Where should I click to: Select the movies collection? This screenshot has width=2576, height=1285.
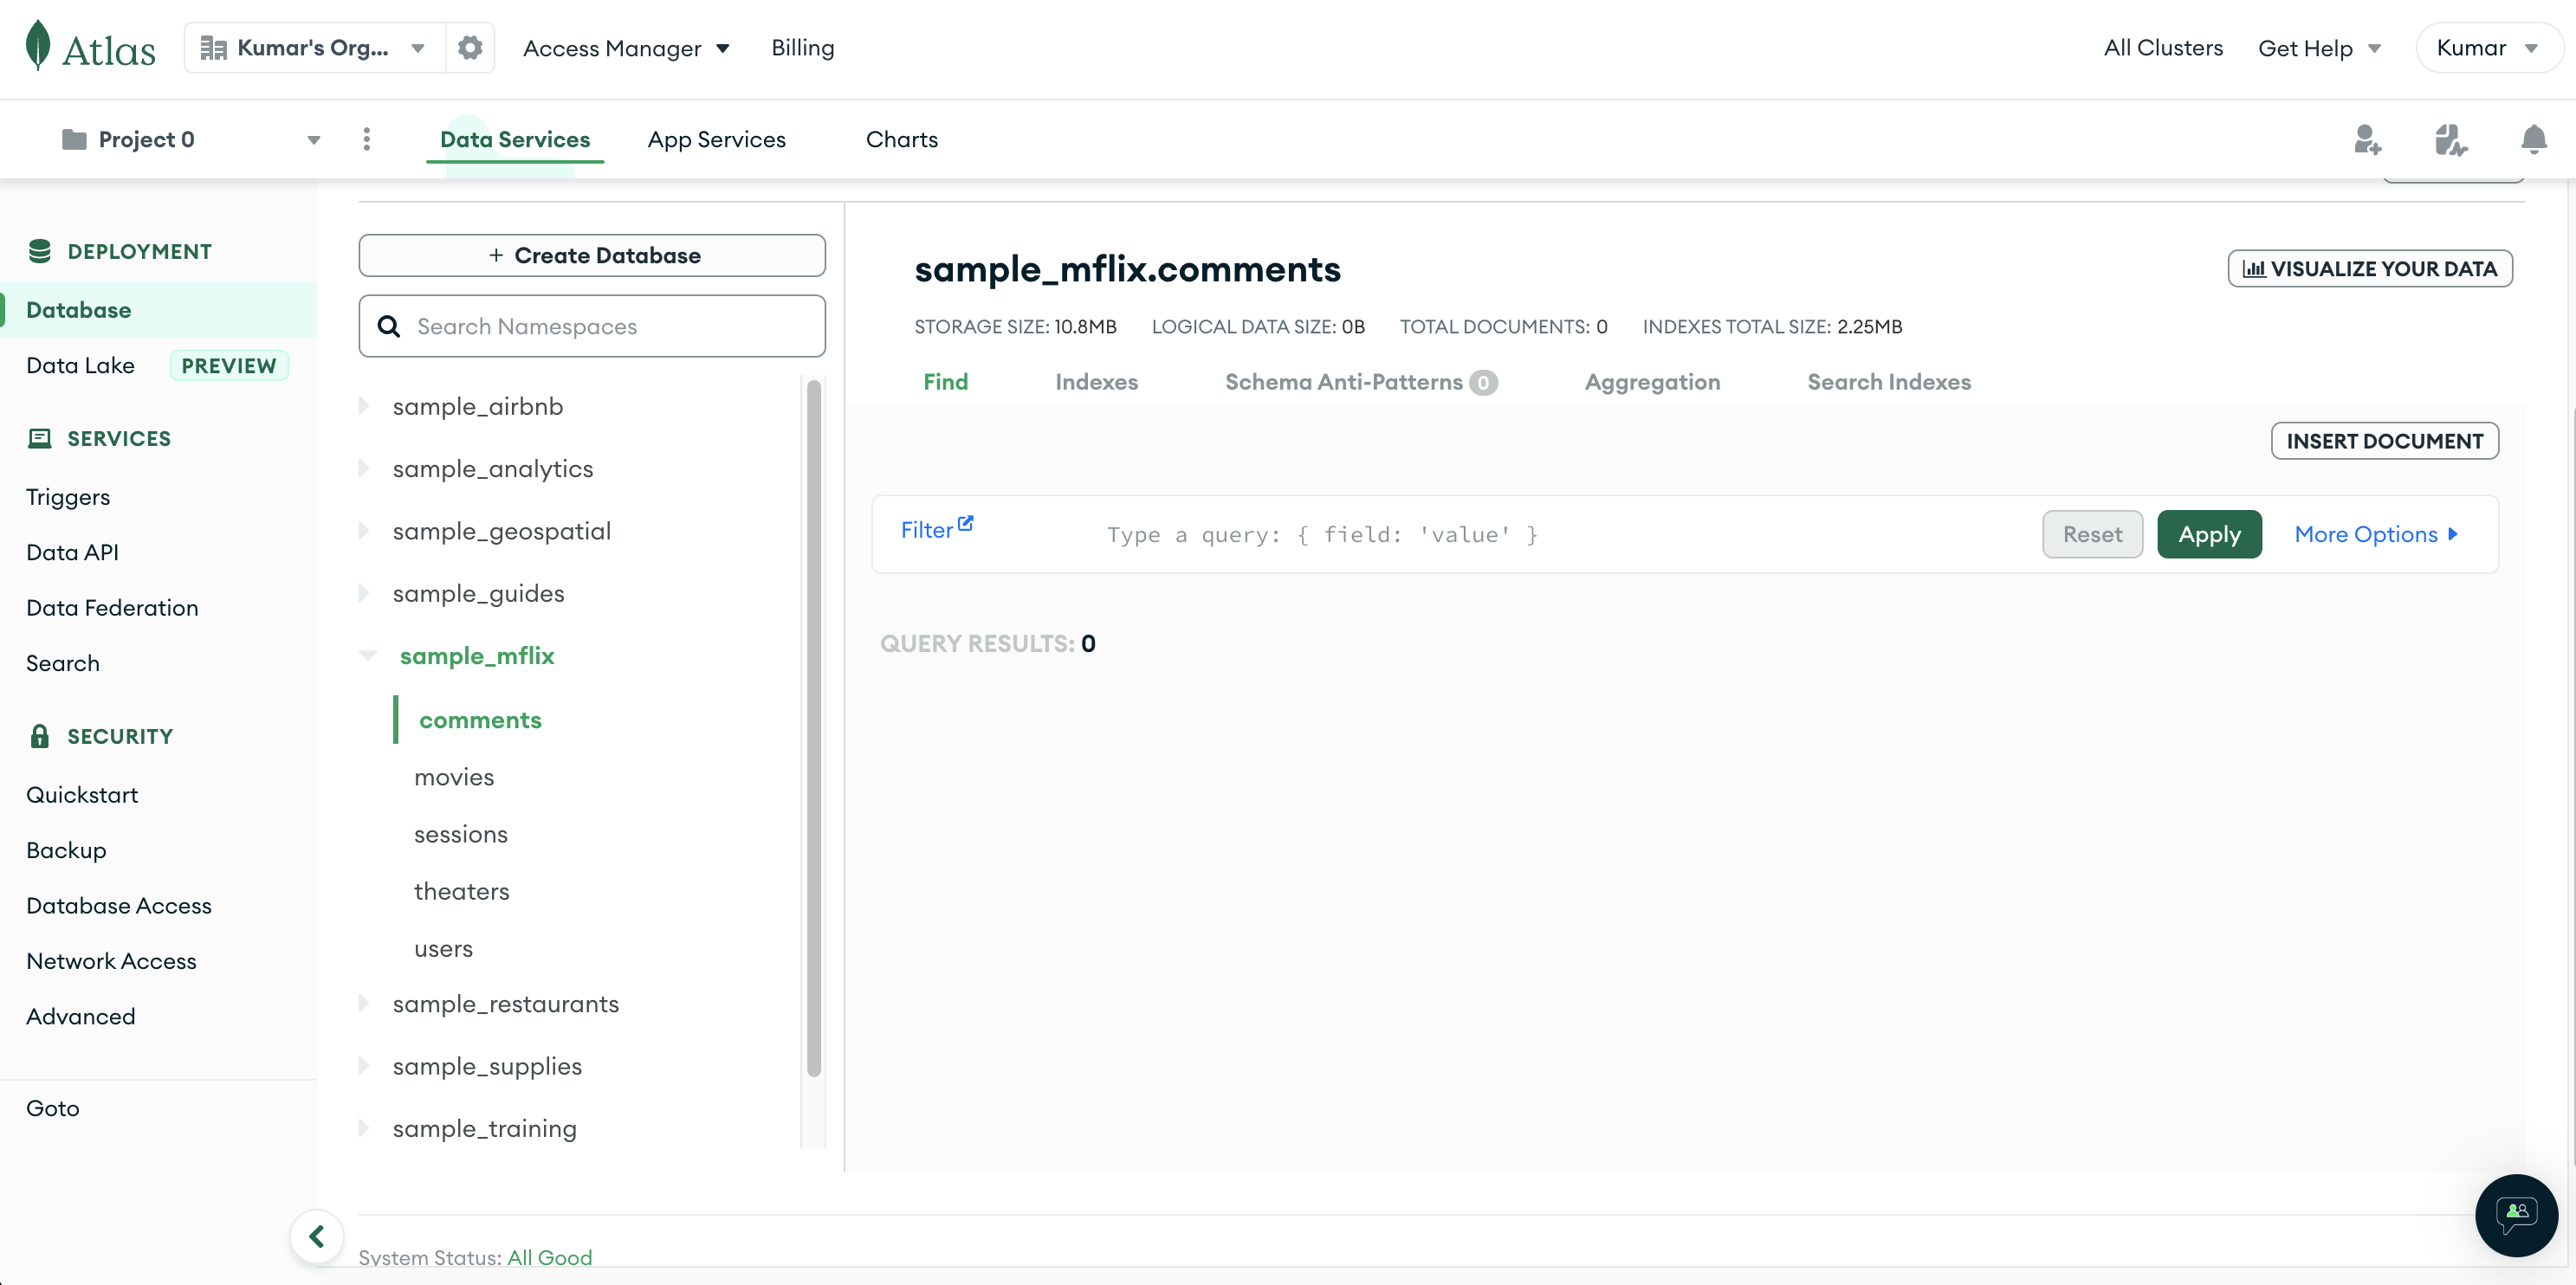click(454, 777)
